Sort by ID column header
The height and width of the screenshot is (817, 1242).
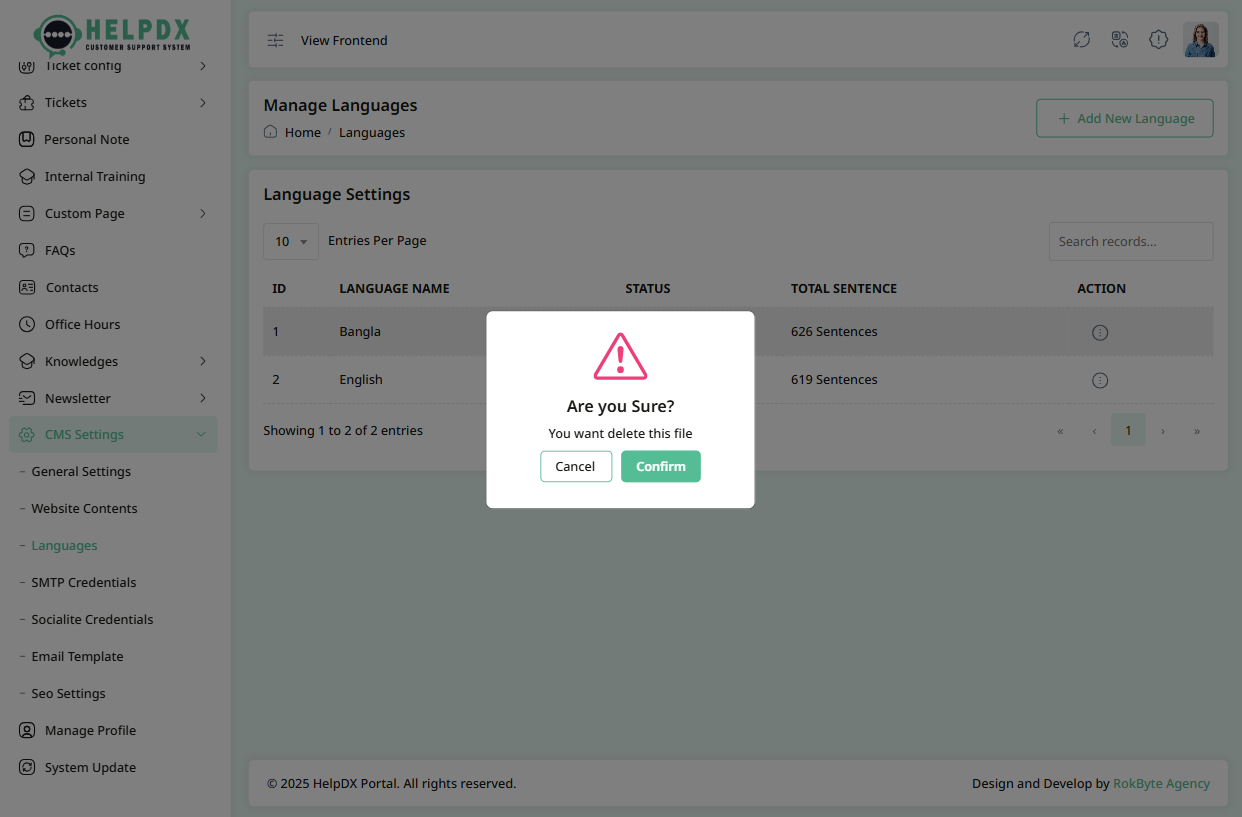(x=279, y=288)
